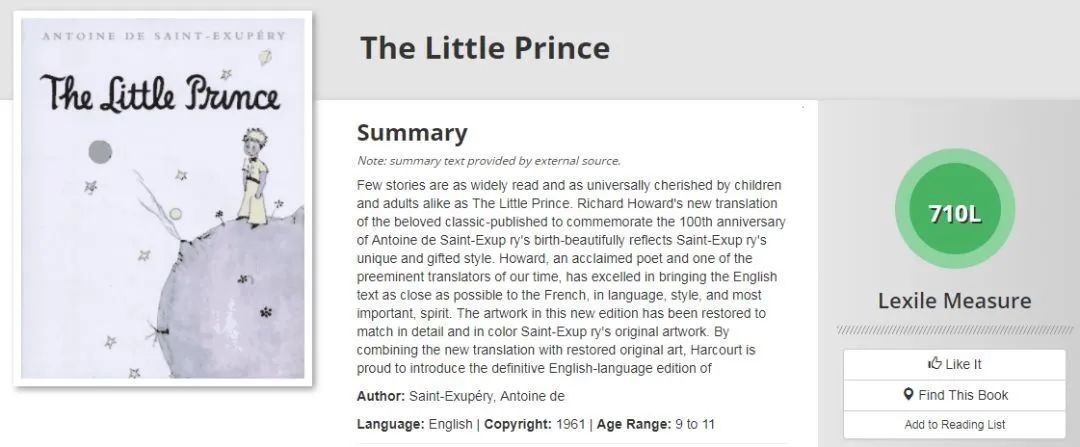Select the note about external summary source

tap(489, 161)
